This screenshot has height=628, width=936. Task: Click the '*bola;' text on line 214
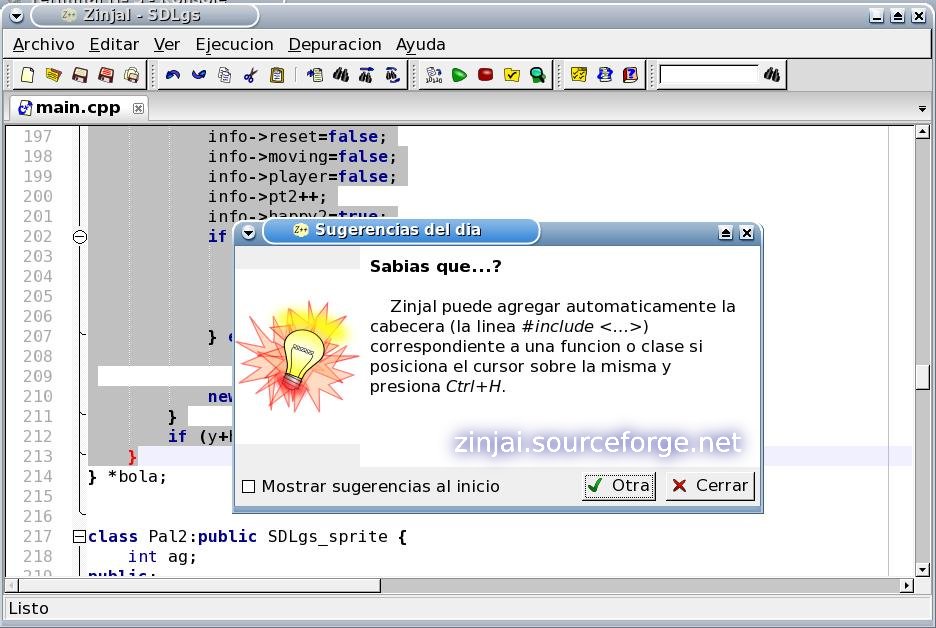pyautogui.click(x=137, y=477)
